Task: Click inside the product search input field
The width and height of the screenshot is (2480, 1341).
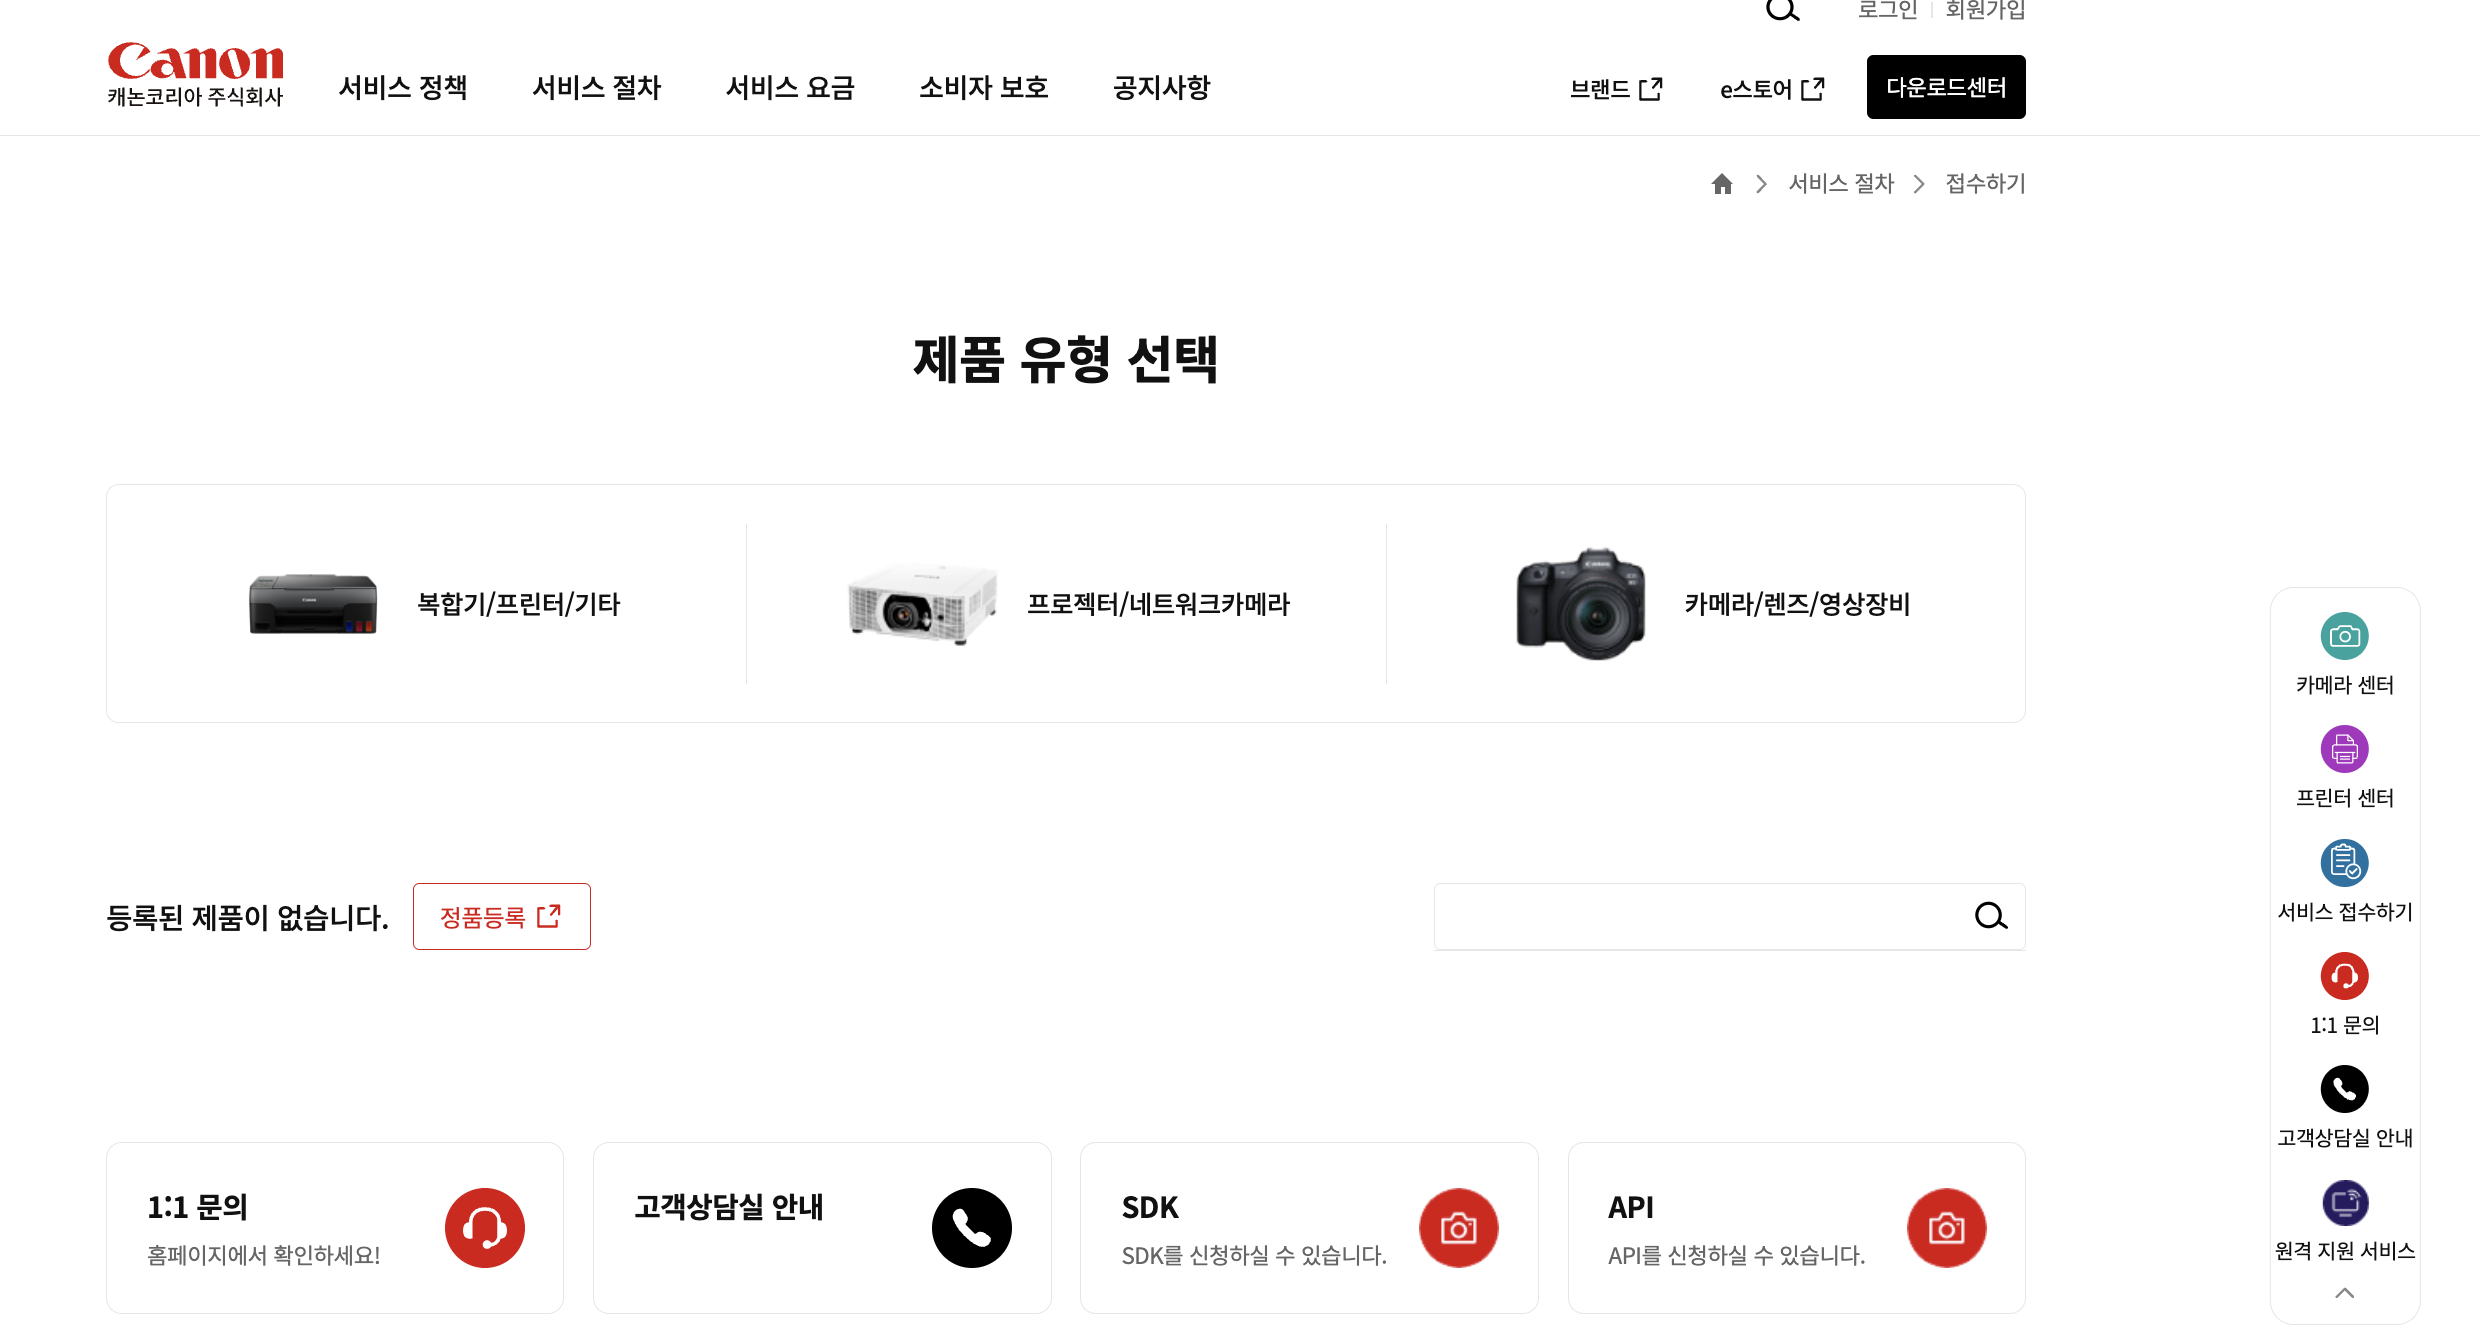Action: (x=1700, y=916)
